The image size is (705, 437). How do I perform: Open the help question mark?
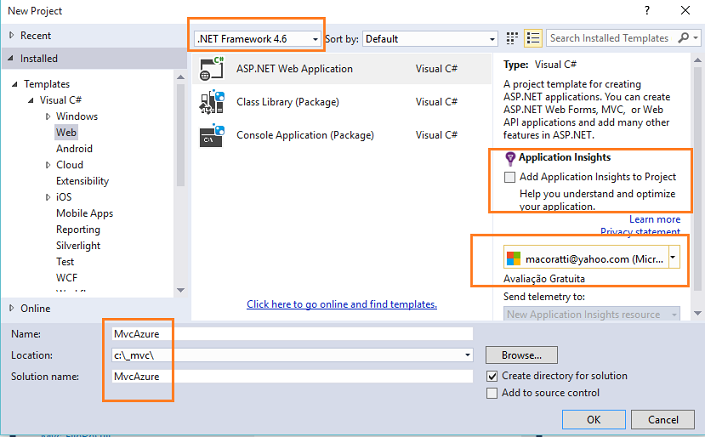tap(647, 10)
